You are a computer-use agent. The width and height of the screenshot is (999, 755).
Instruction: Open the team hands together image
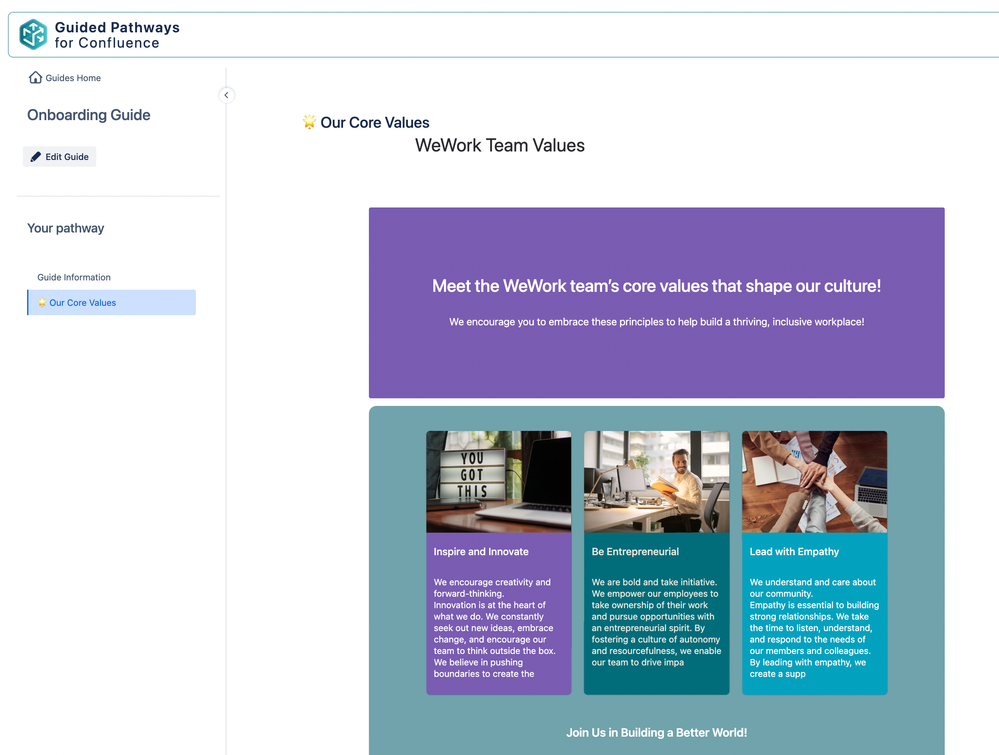tap(815, 482)
